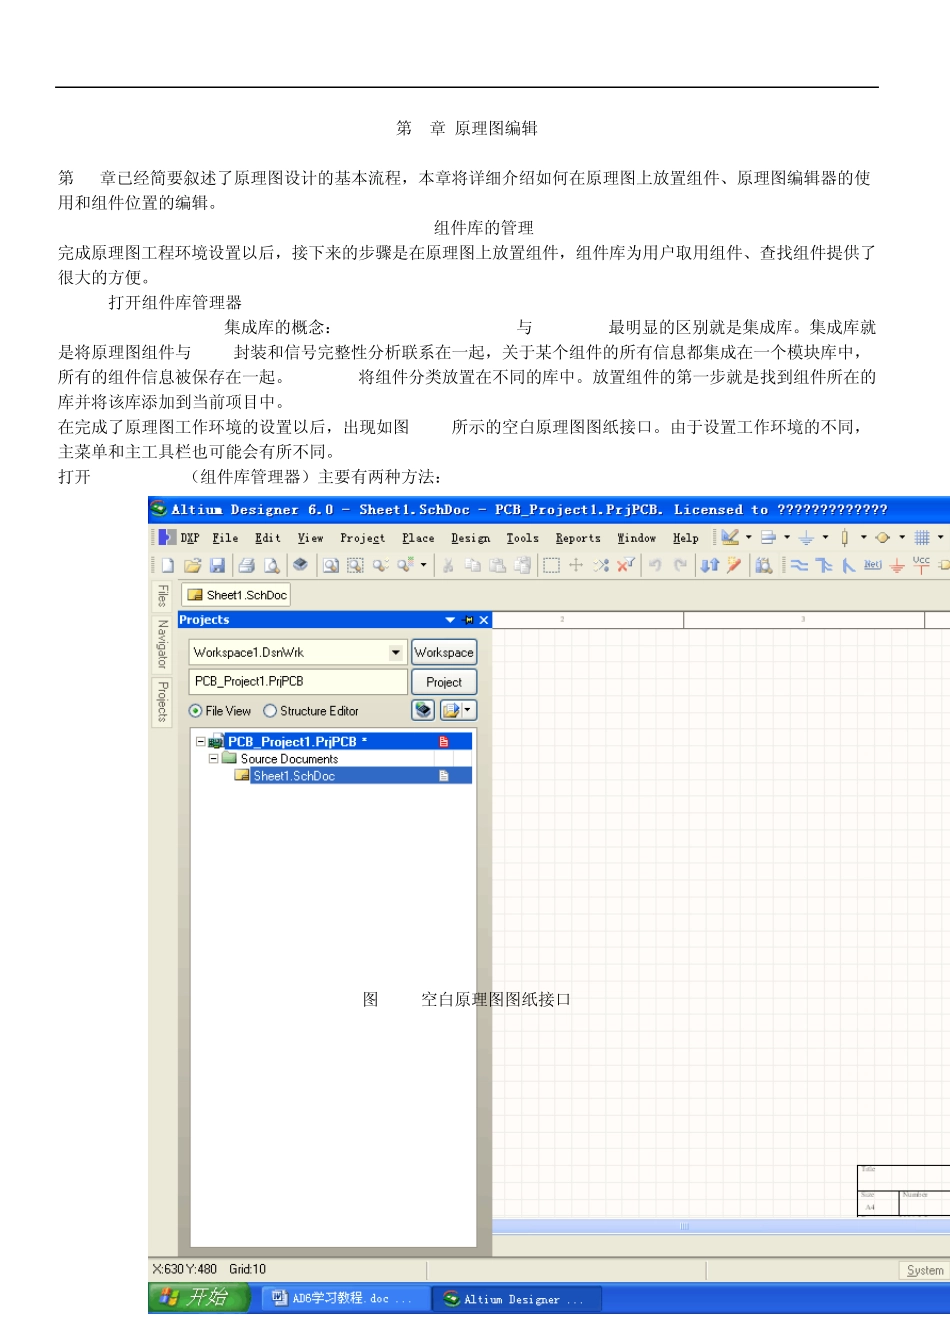Open the Help menu
The width and height of the screenshot is (950, 1344).
(685, 538)
